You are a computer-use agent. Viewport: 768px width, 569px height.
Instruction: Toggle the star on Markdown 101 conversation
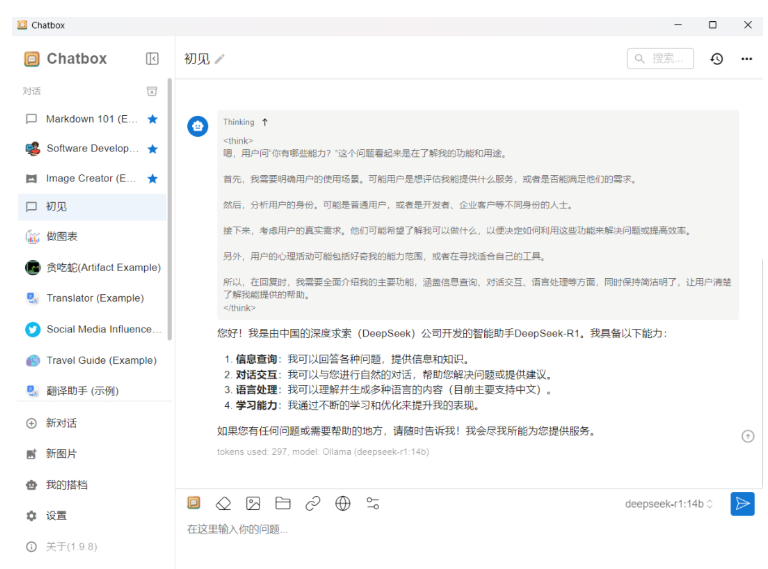(x=153, y=119)
